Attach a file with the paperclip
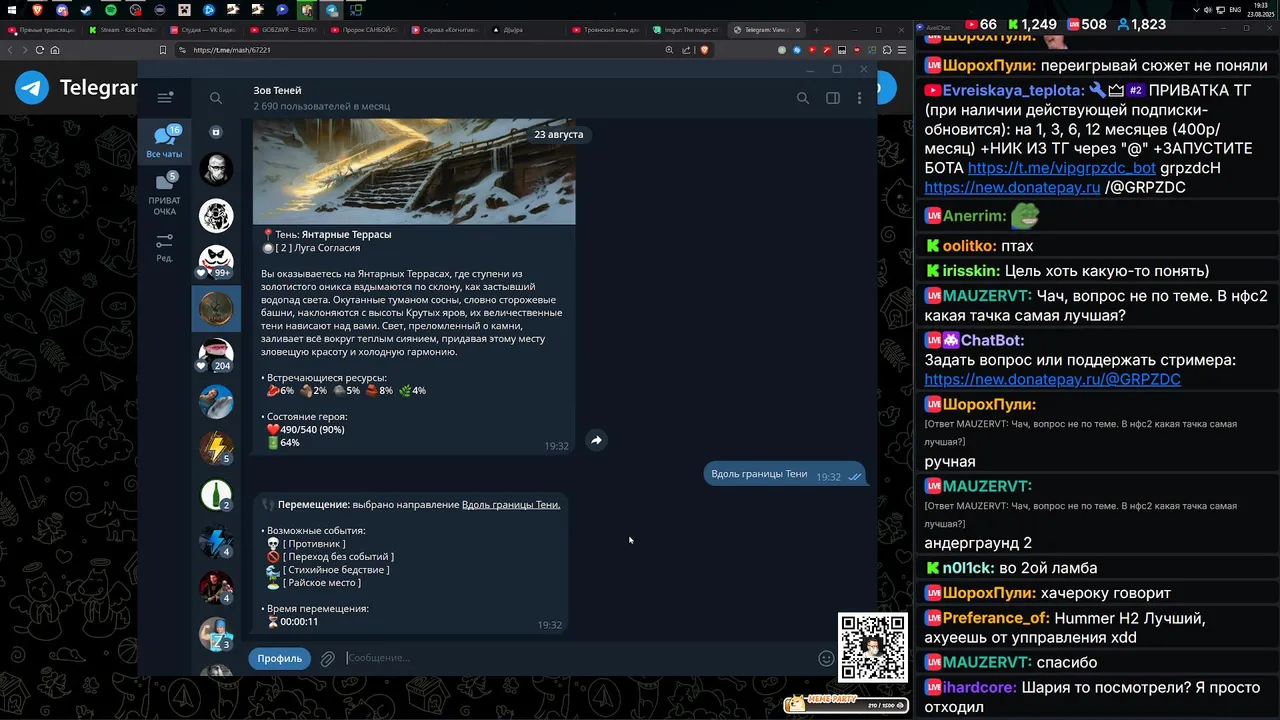The width and height of the screenshot is (1280, 720). [327, 658]
